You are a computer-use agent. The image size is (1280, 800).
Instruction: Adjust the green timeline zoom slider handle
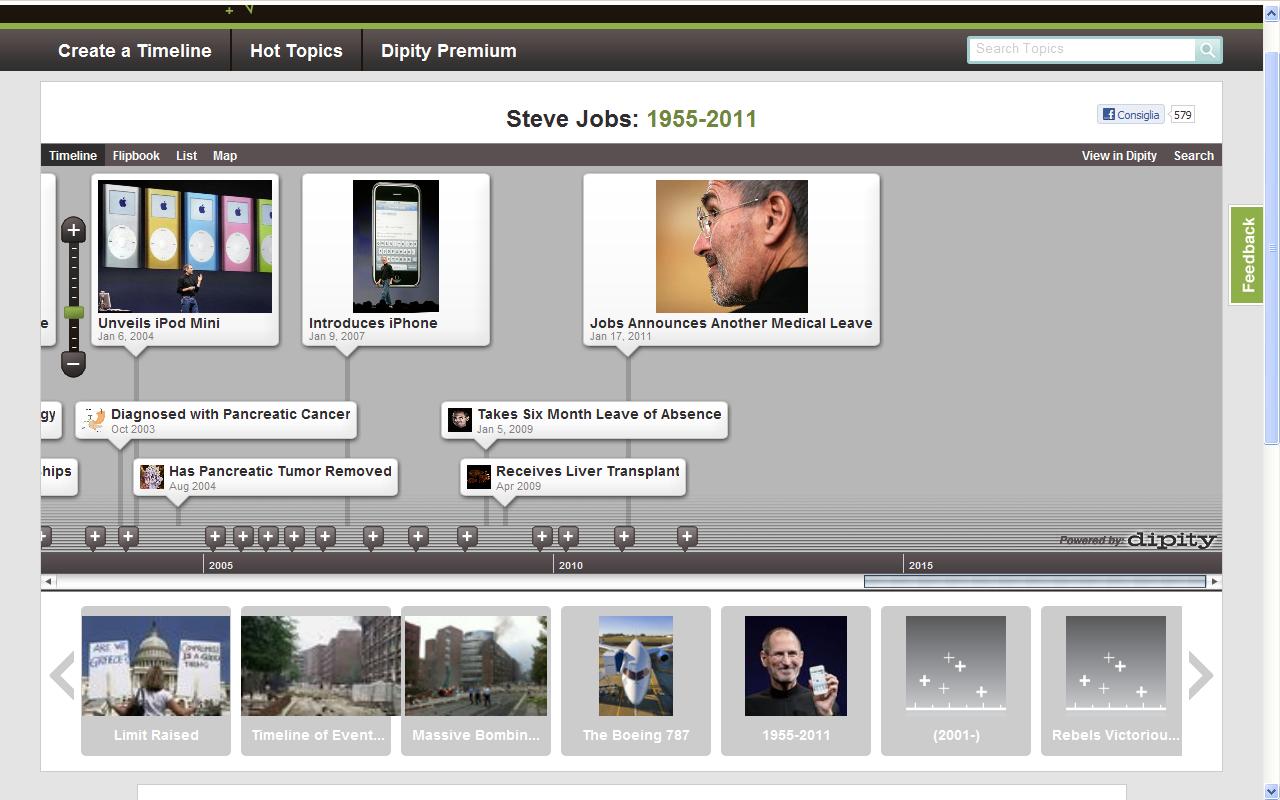point(73,313)
